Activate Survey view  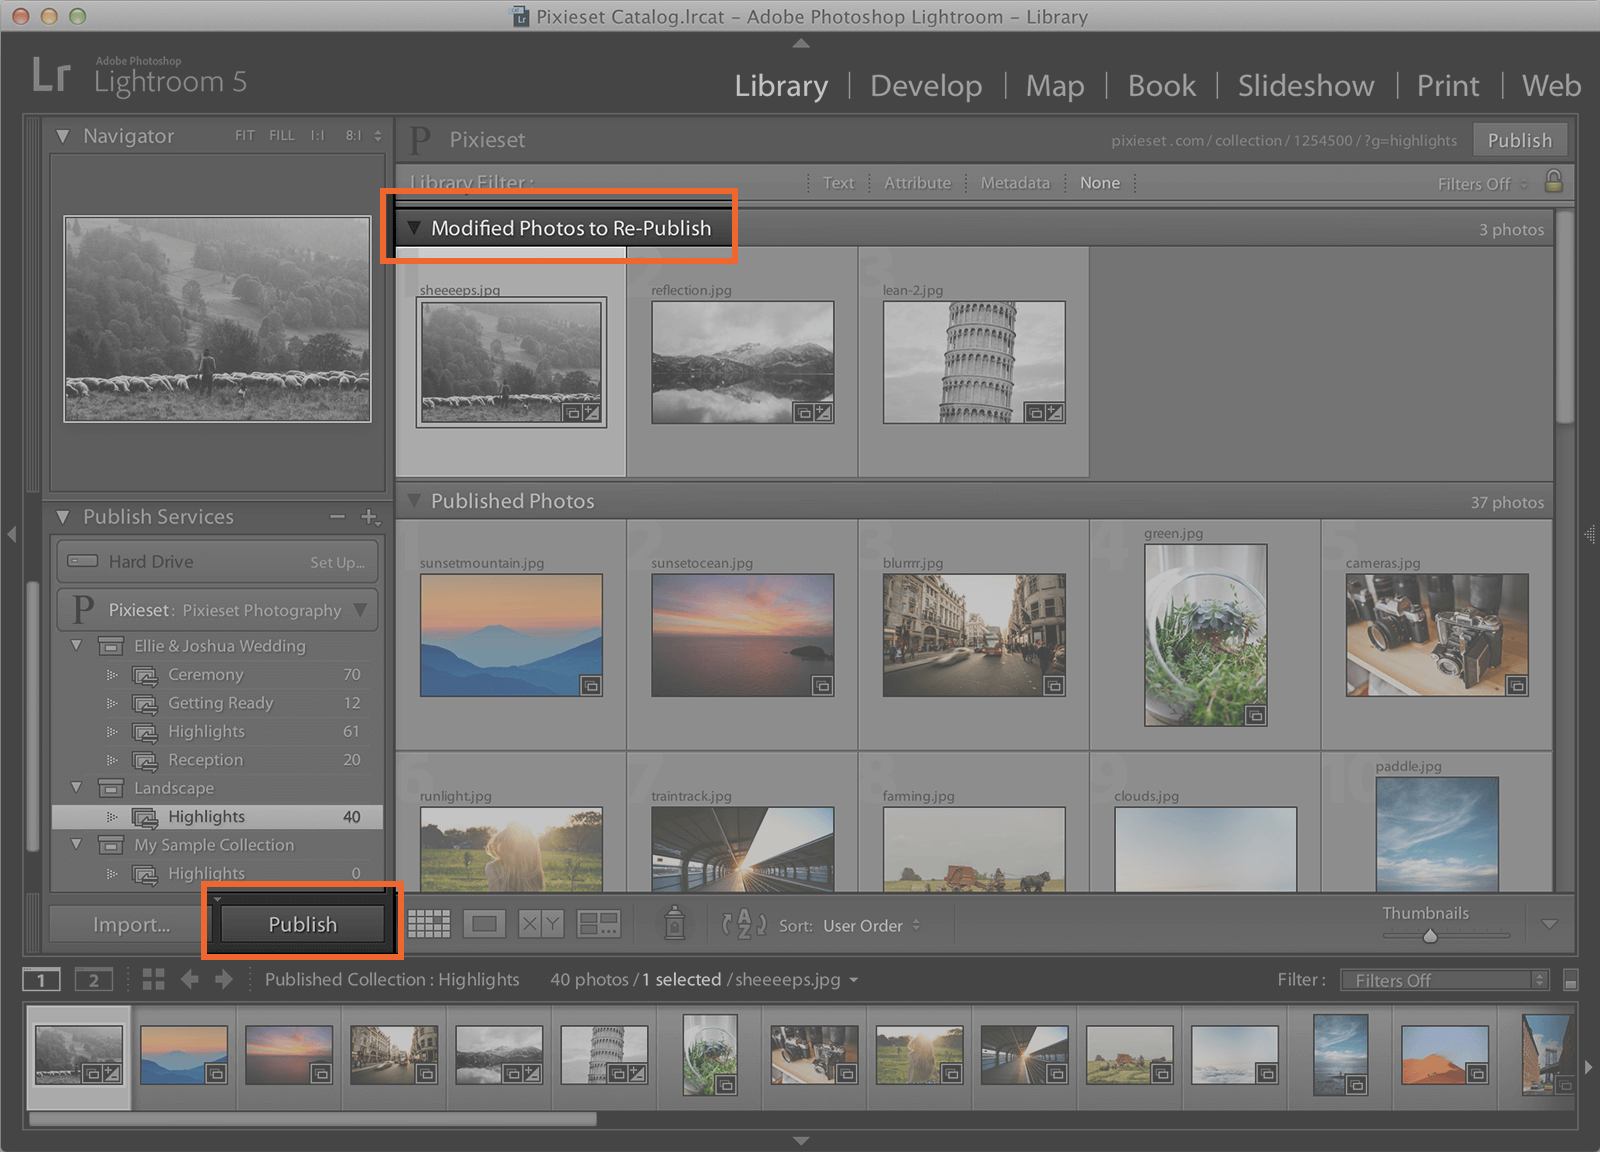[x=600, y=924]
